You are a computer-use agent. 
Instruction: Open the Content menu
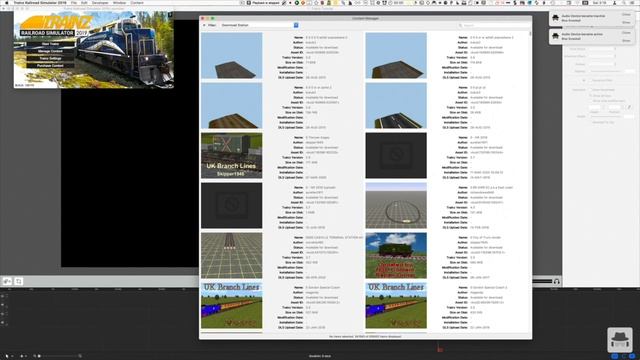click(137, 2)
